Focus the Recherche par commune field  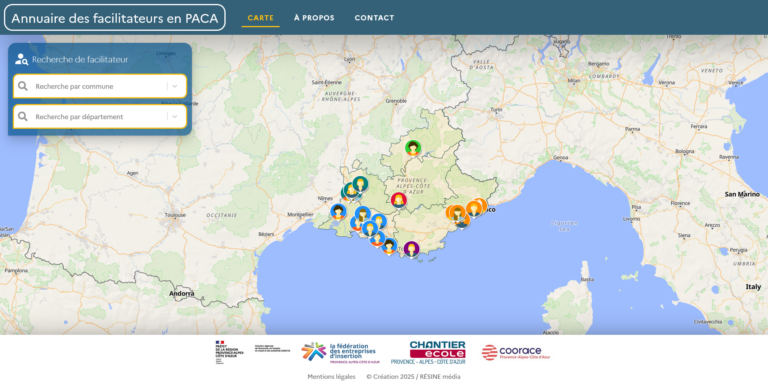(x=100, y=86)
